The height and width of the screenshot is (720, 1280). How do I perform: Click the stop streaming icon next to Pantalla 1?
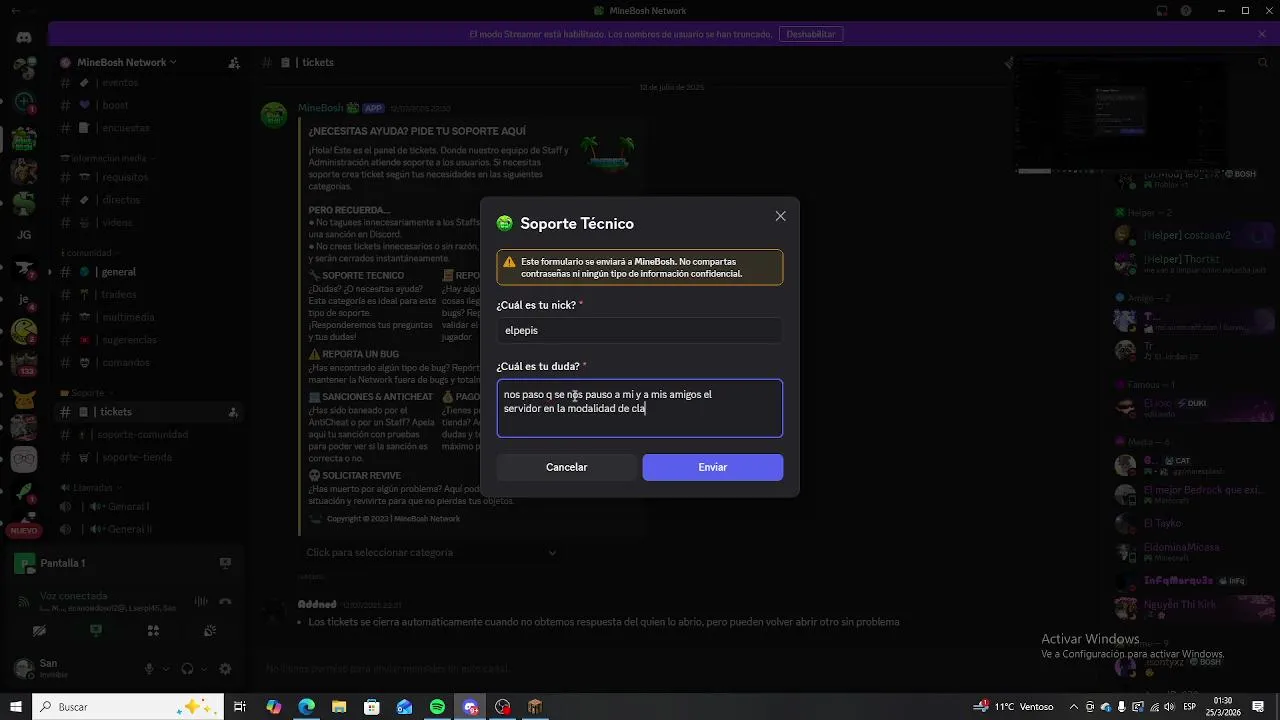point(225,563)
